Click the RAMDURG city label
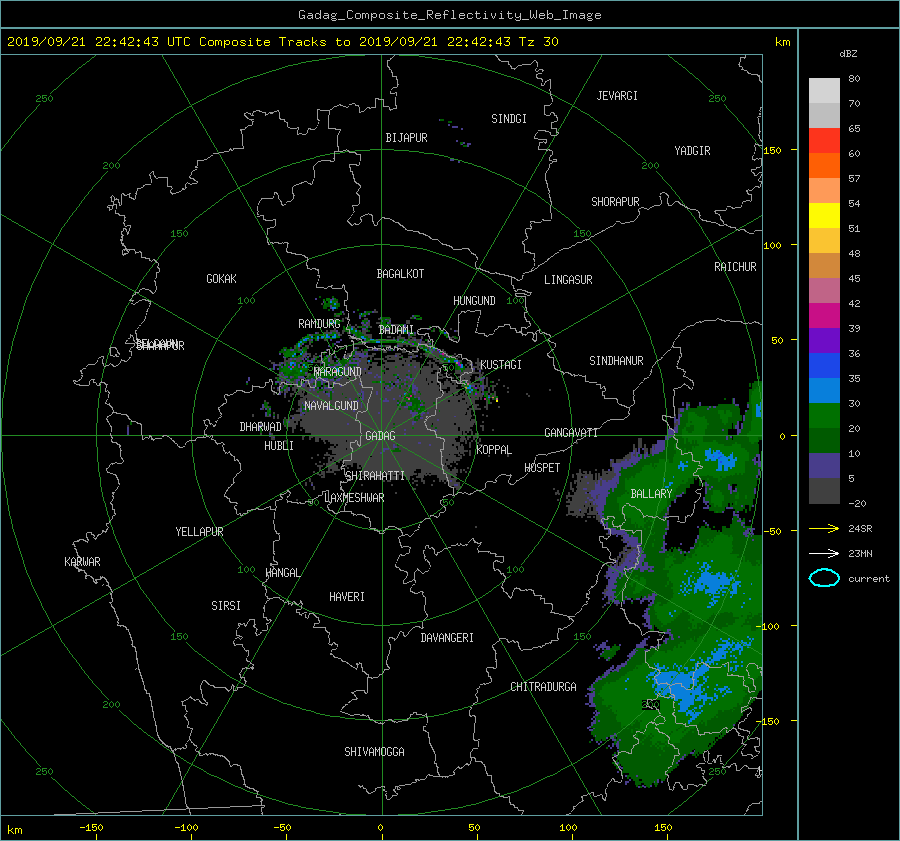 point(319,324)
